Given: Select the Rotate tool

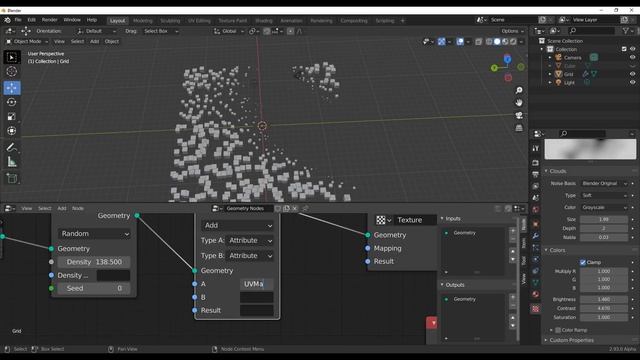Looking at the screenshot, I should pos(12,102).
